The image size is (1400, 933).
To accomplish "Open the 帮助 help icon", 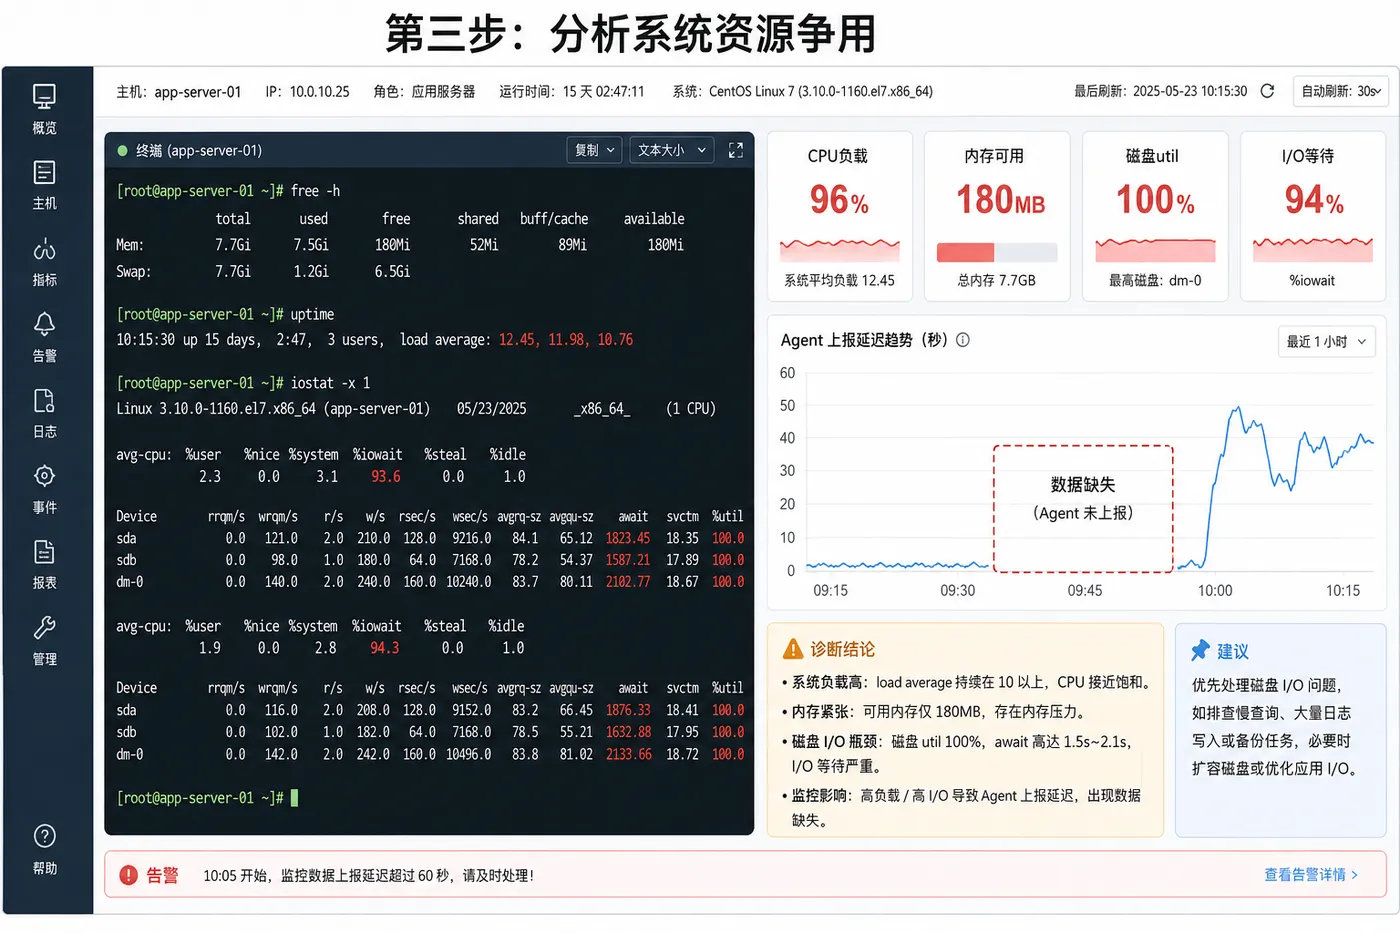I will coord(44,836).
